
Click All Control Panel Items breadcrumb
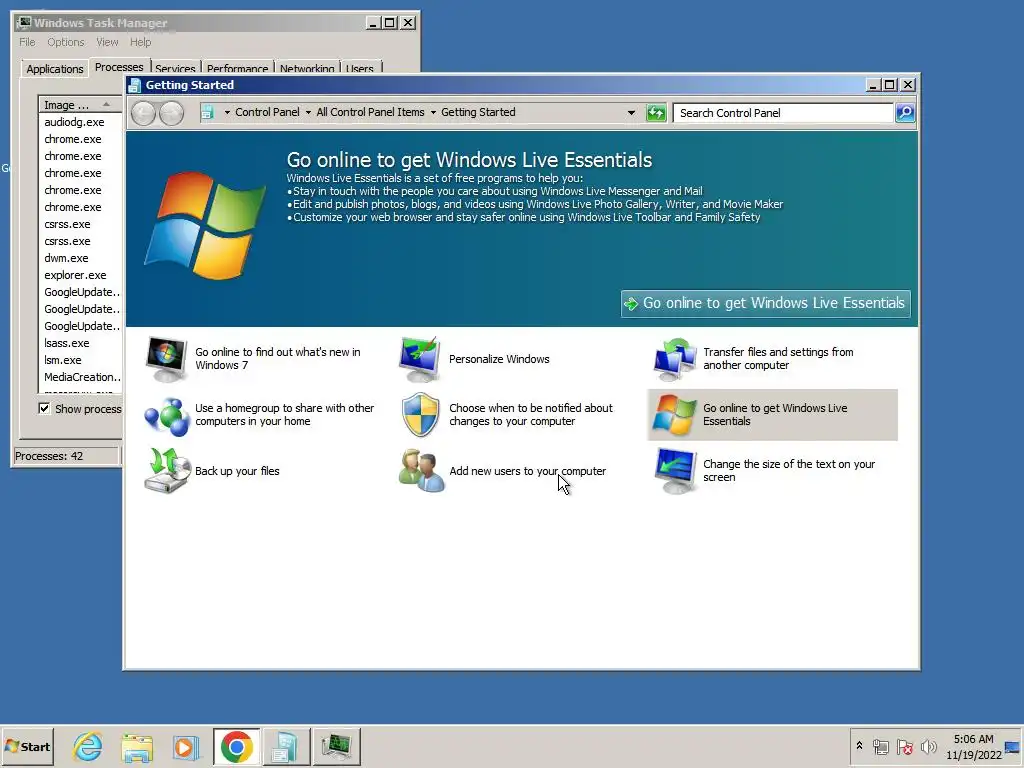[x=370, y=112]
